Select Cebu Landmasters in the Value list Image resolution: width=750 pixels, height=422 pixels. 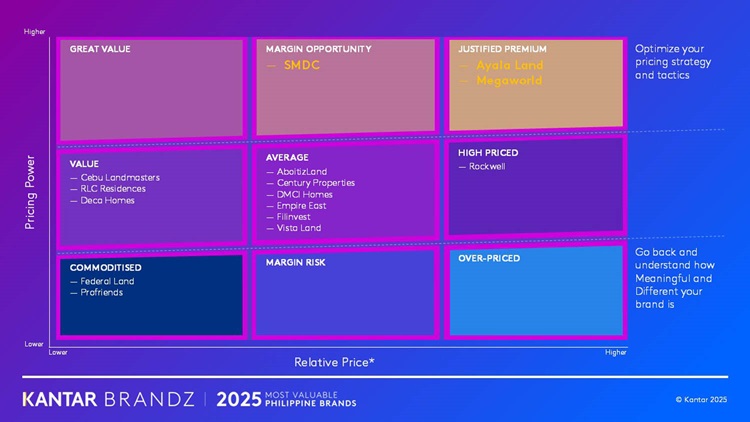pyautogui.click(x=120, y=178)
